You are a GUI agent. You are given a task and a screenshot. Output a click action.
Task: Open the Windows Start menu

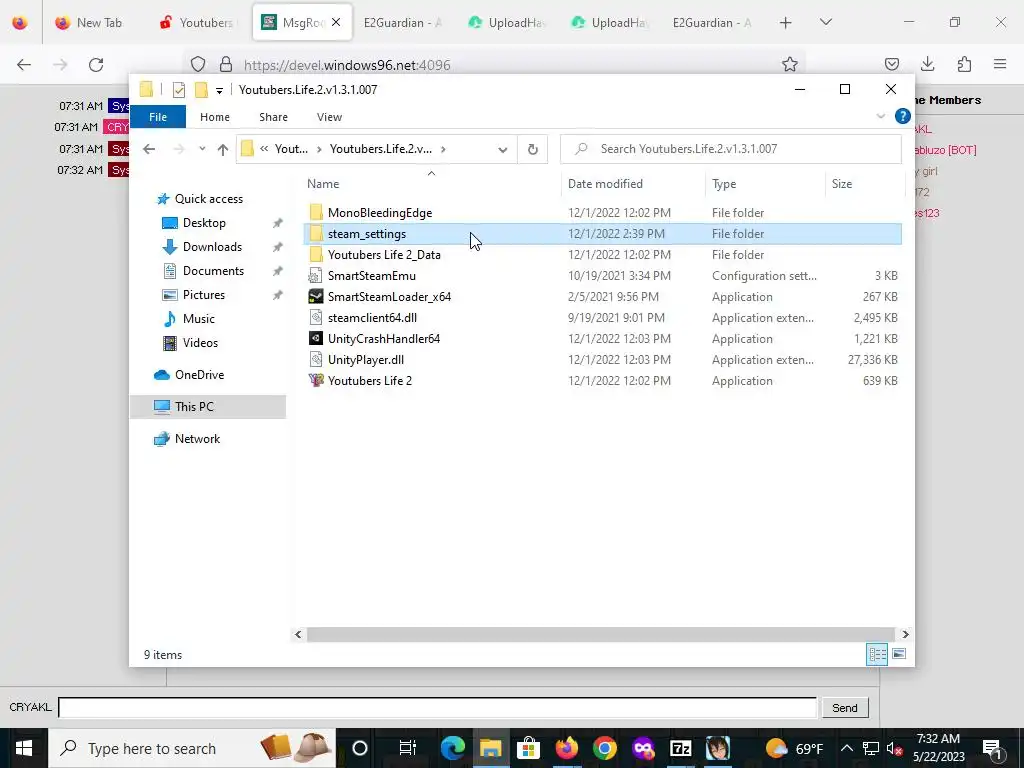pos(24,748)
